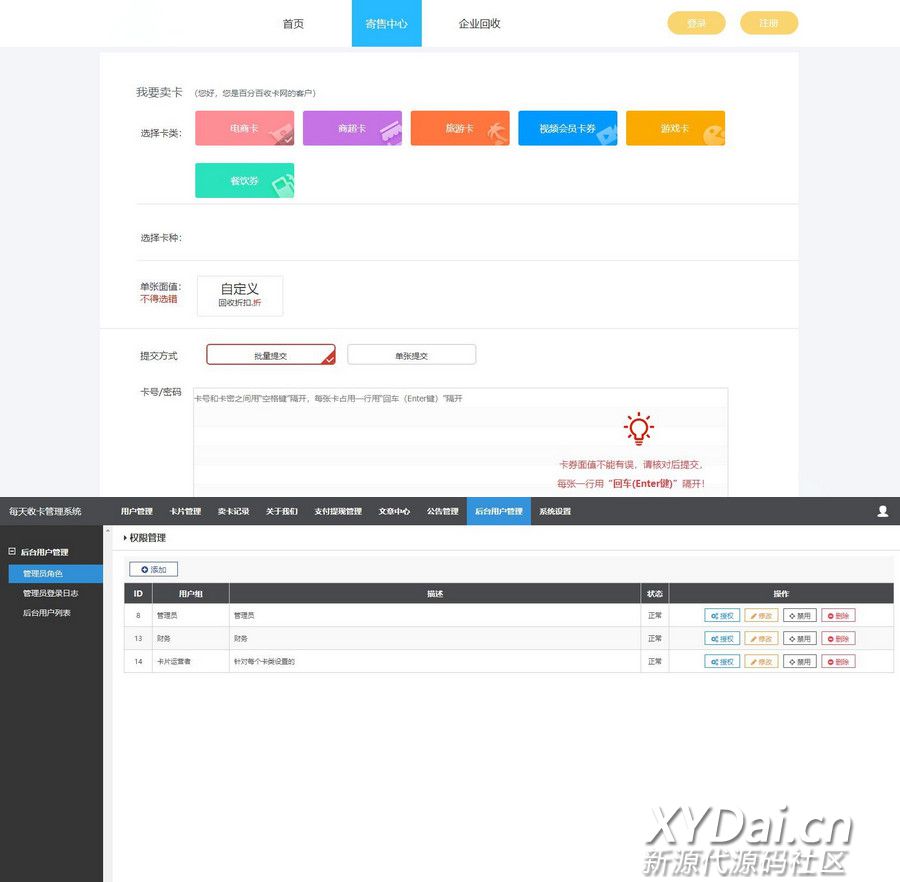The height and width of the screenshot is (882, 900).
Task: Collapse the 后台用户管理 sidebar section
Action: [12, 551]
